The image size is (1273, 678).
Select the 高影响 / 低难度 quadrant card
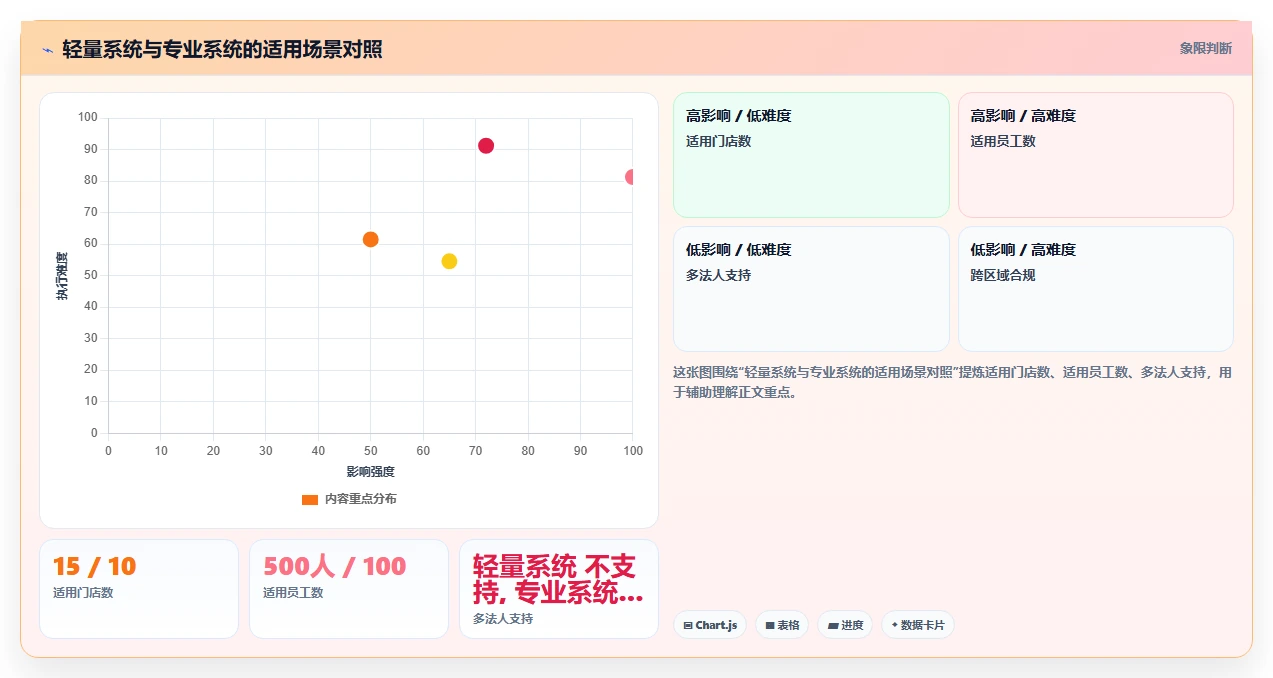coord(811,155)
